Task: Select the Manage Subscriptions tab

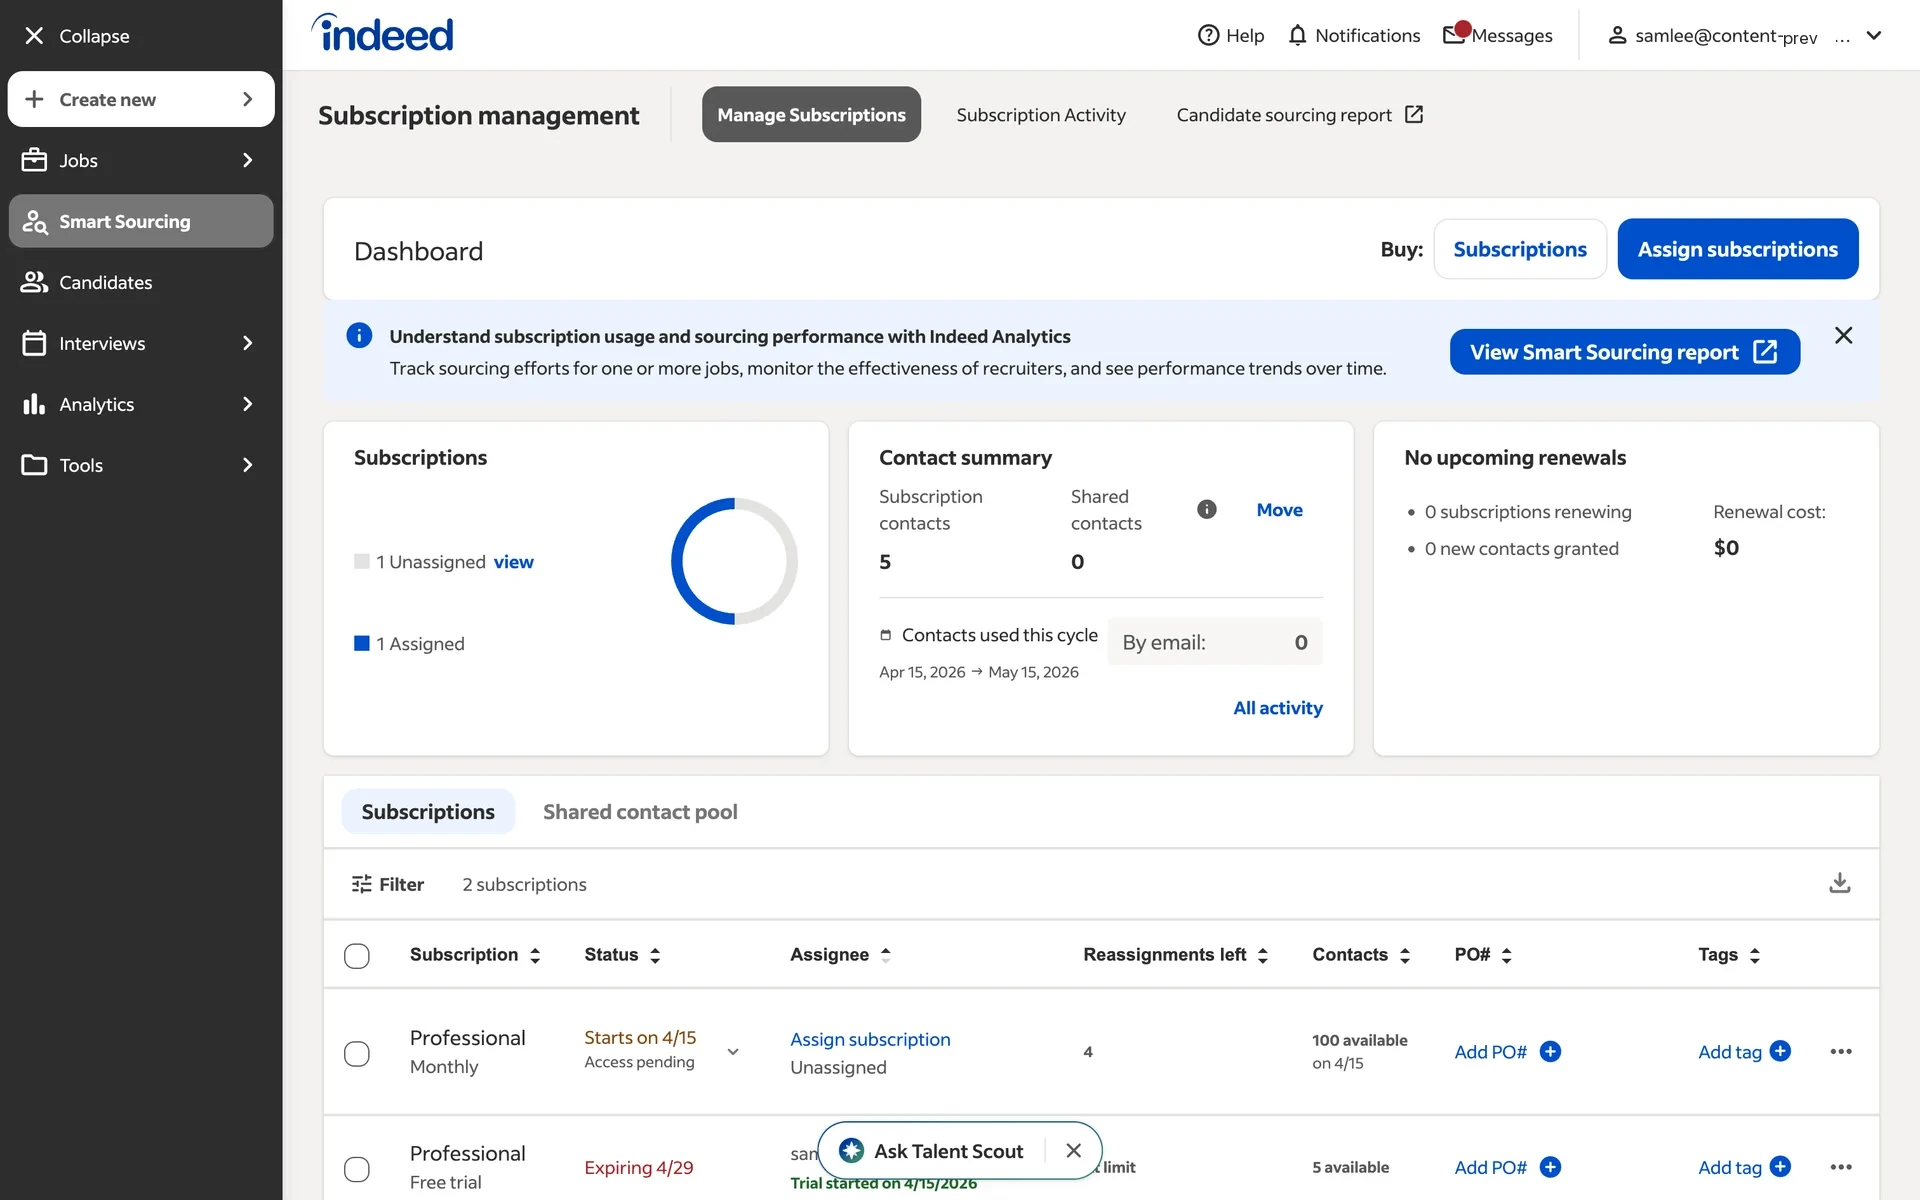Action: point(811,114)
